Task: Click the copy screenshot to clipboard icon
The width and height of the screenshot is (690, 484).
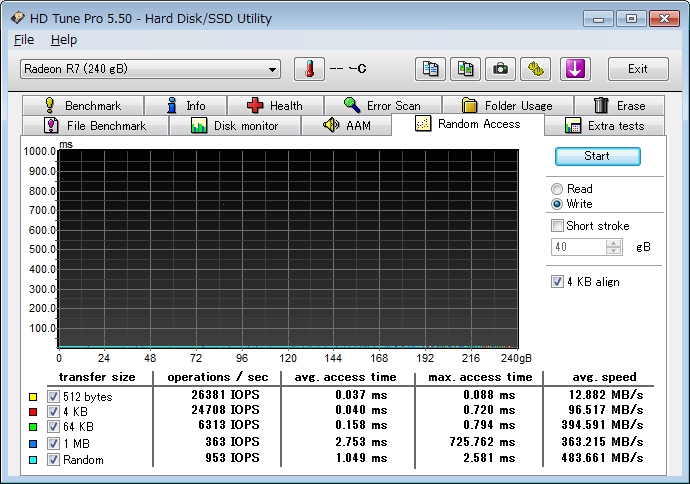Action: click(x=465, y=69)
